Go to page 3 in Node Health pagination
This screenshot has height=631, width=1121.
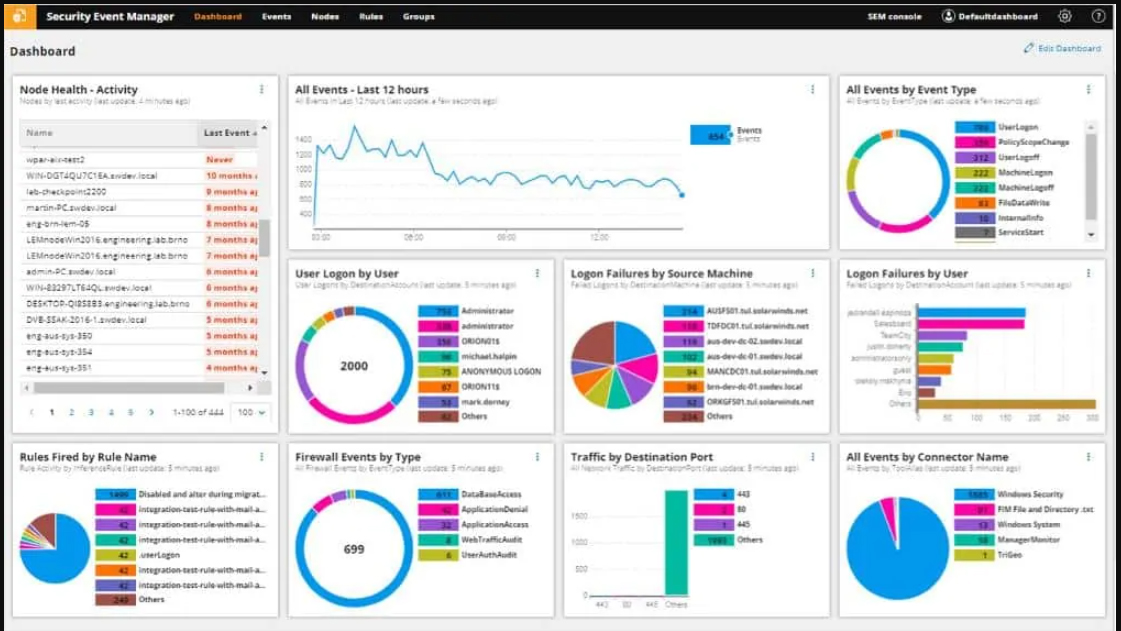91,412
